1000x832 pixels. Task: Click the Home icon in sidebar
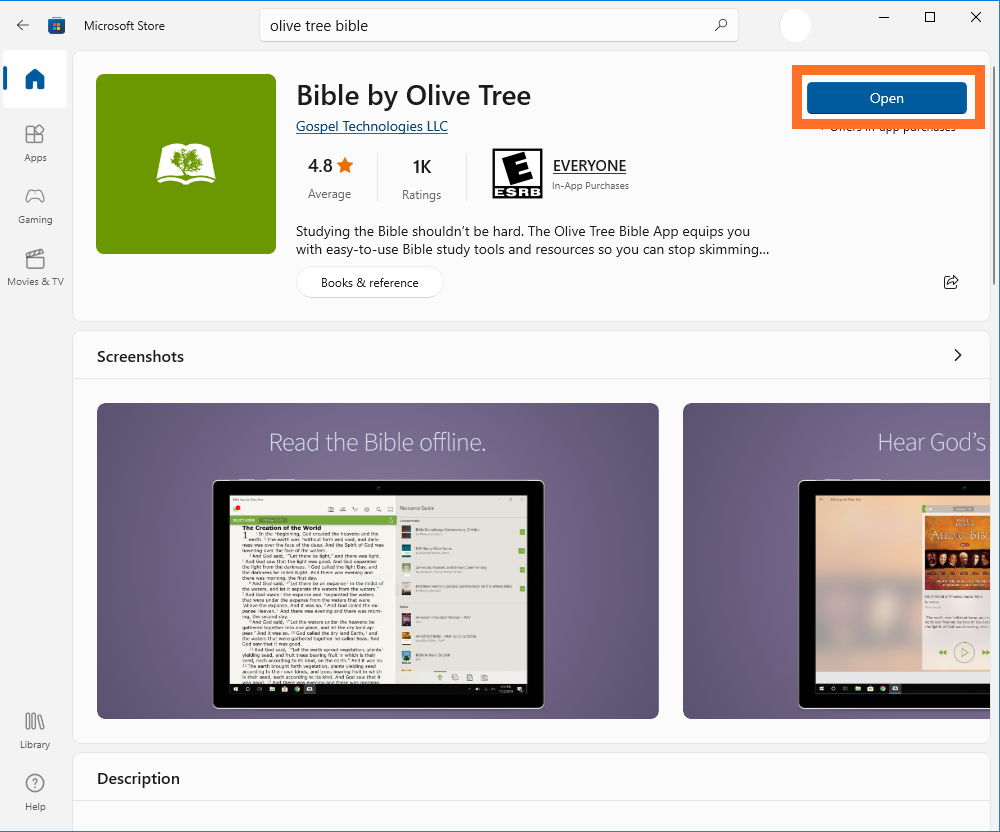(35, 80)
